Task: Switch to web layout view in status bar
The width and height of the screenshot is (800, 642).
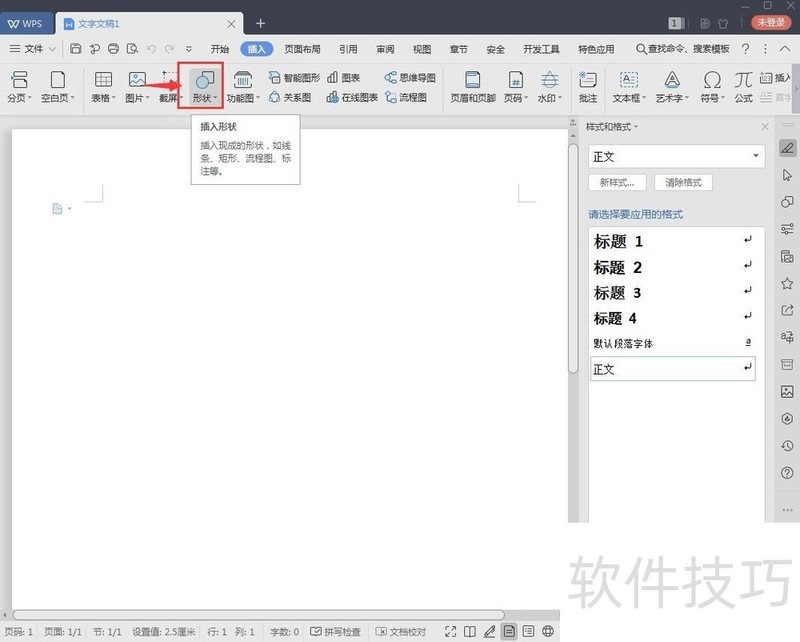Action: 548,632
